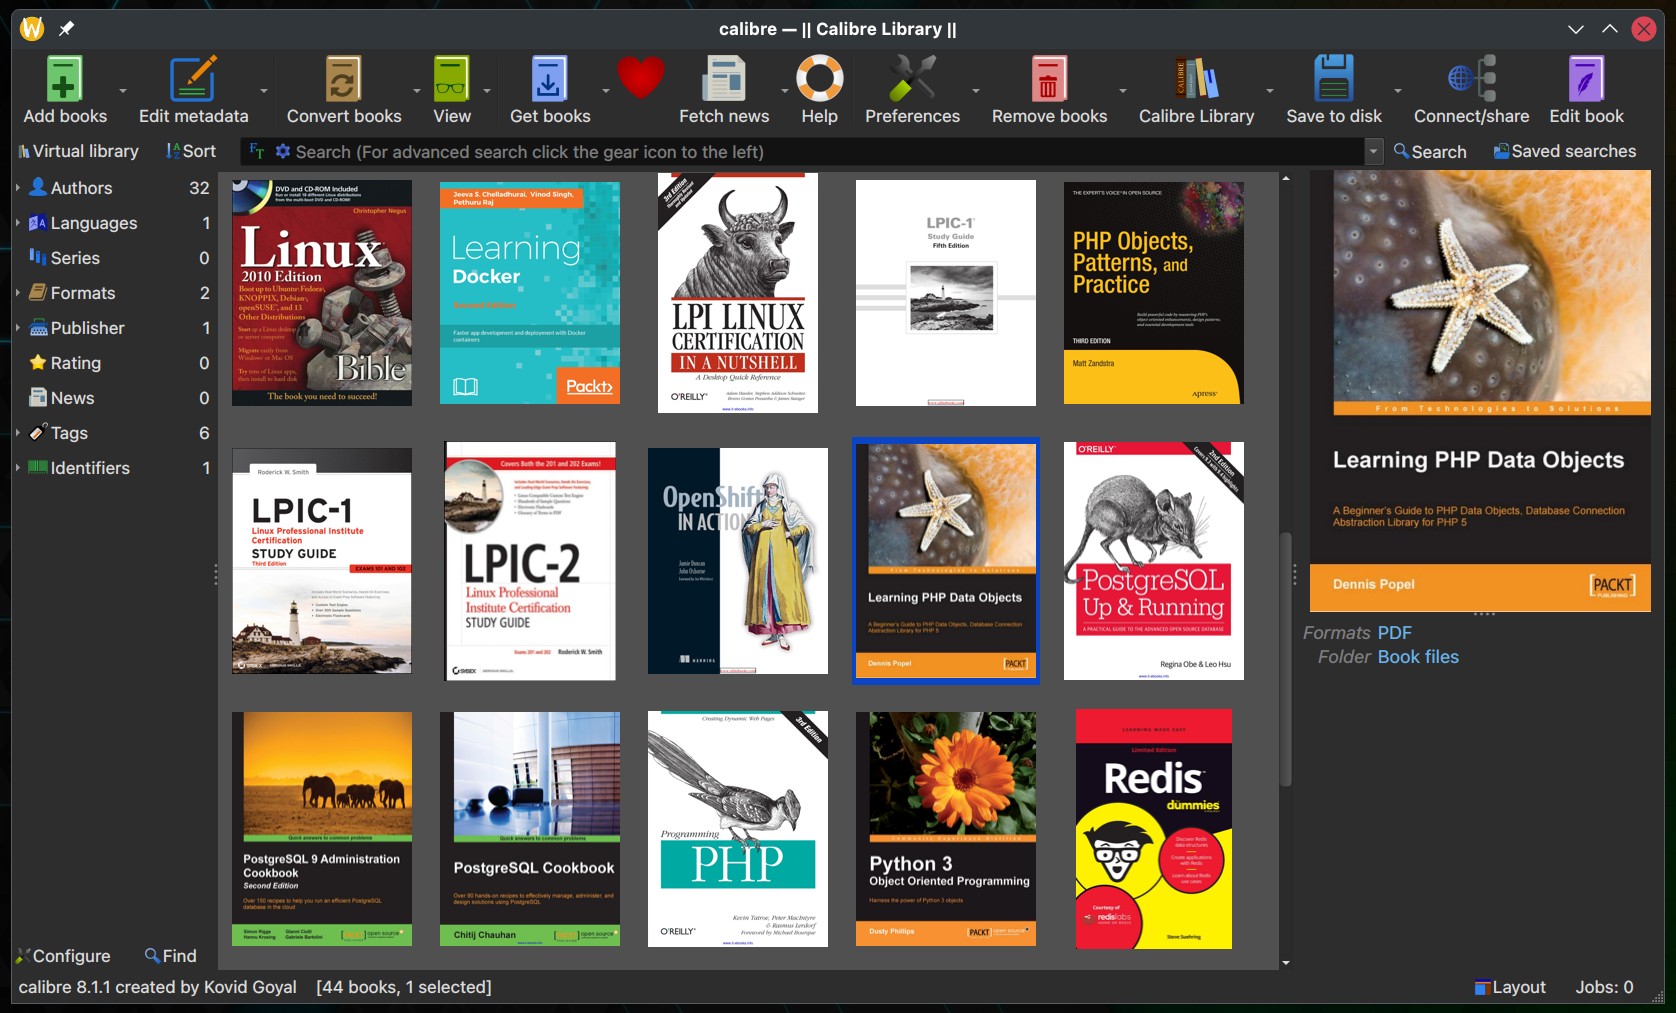1676x1013 pixels.
Task: Click Configure in tag browser
Action: coord(63,956)
